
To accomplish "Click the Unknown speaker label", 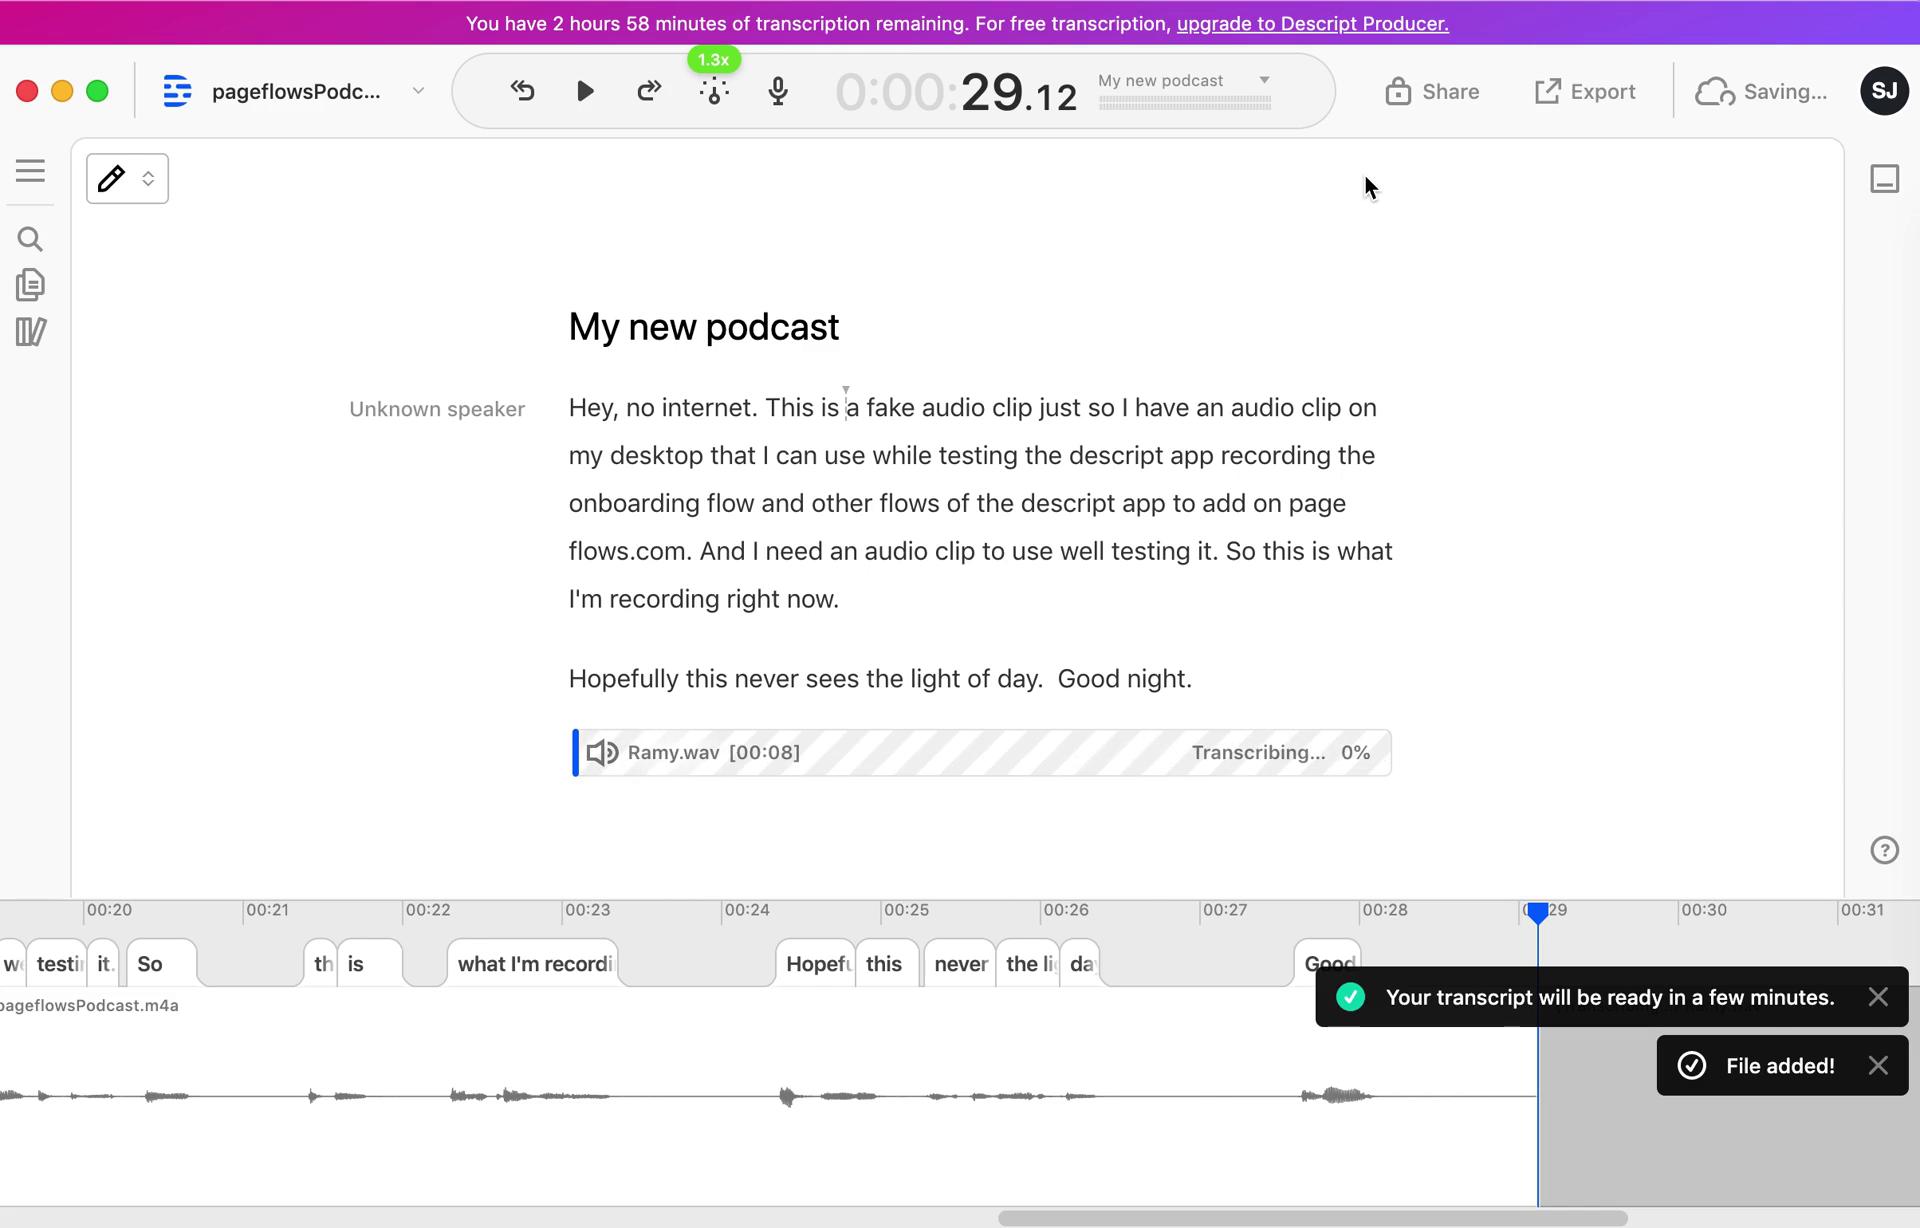I will [x=437, y=409].
